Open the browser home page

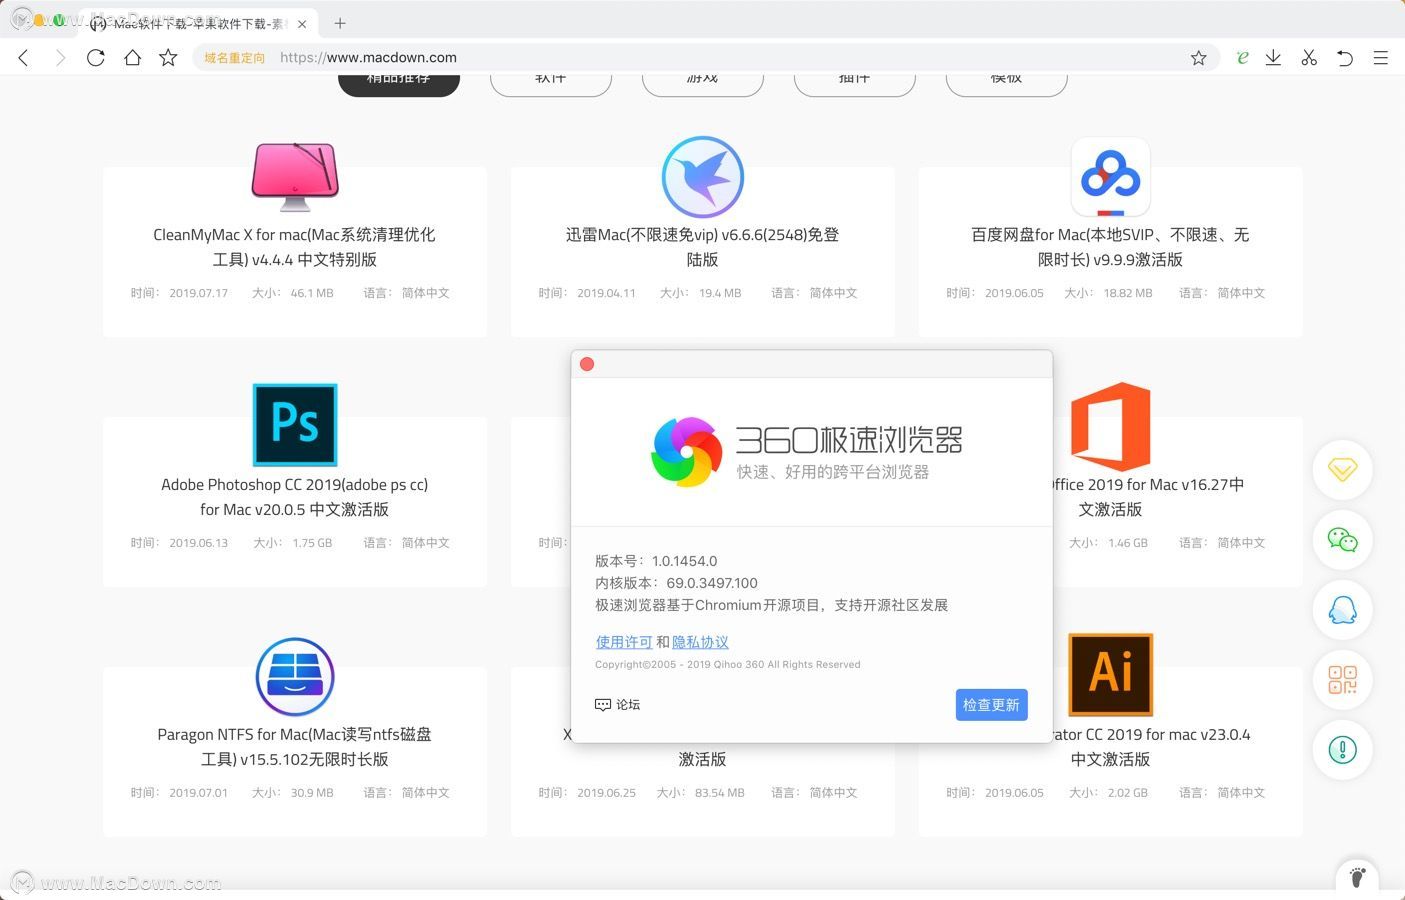(132, 58)
